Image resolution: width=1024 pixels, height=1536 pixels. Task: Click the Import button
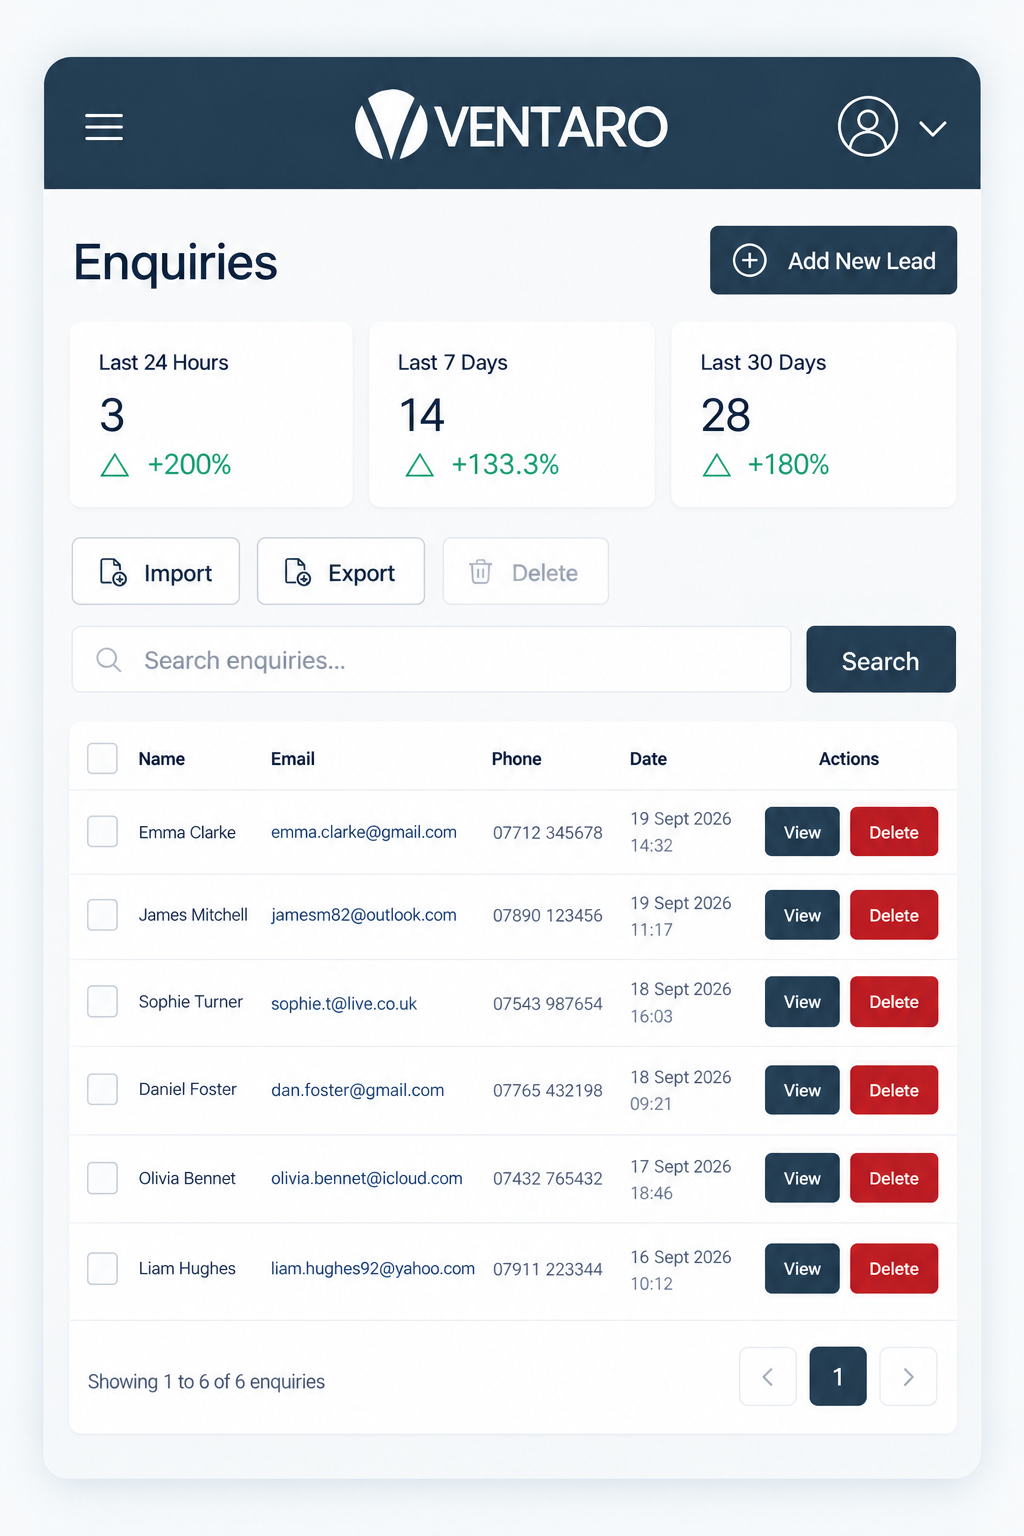156,571
